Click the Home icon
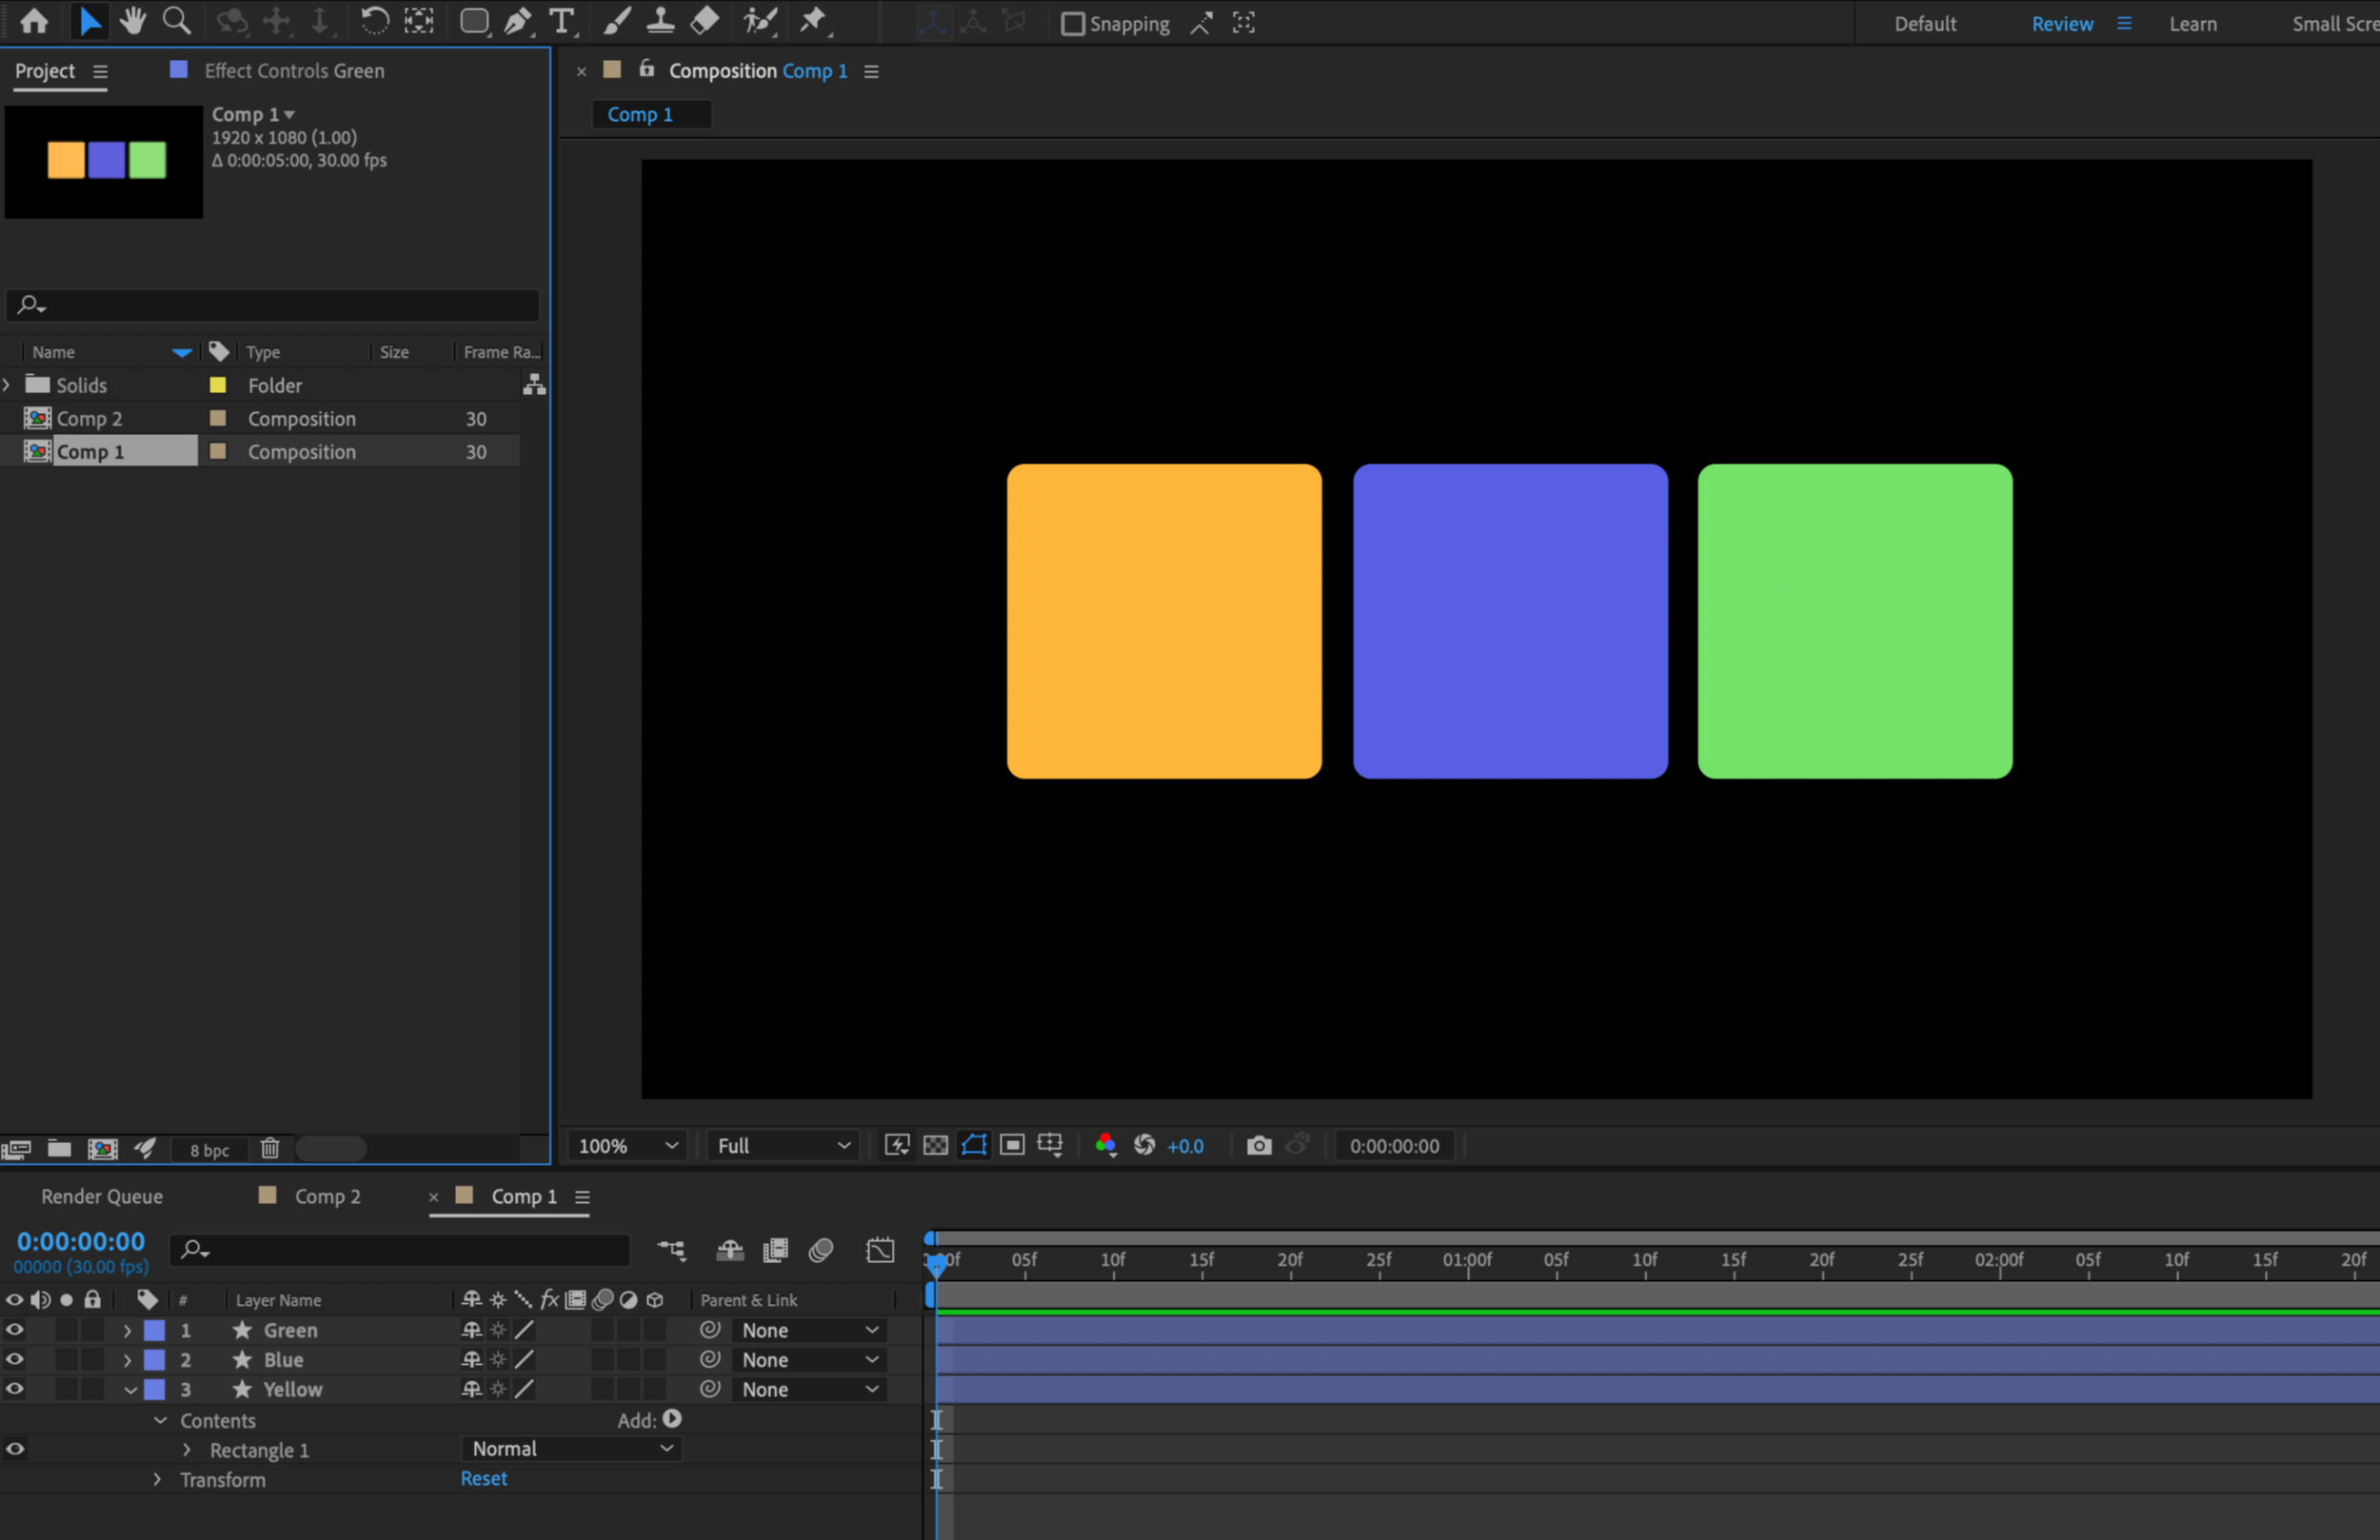2380x1540 pixels. tap(34, 21)
